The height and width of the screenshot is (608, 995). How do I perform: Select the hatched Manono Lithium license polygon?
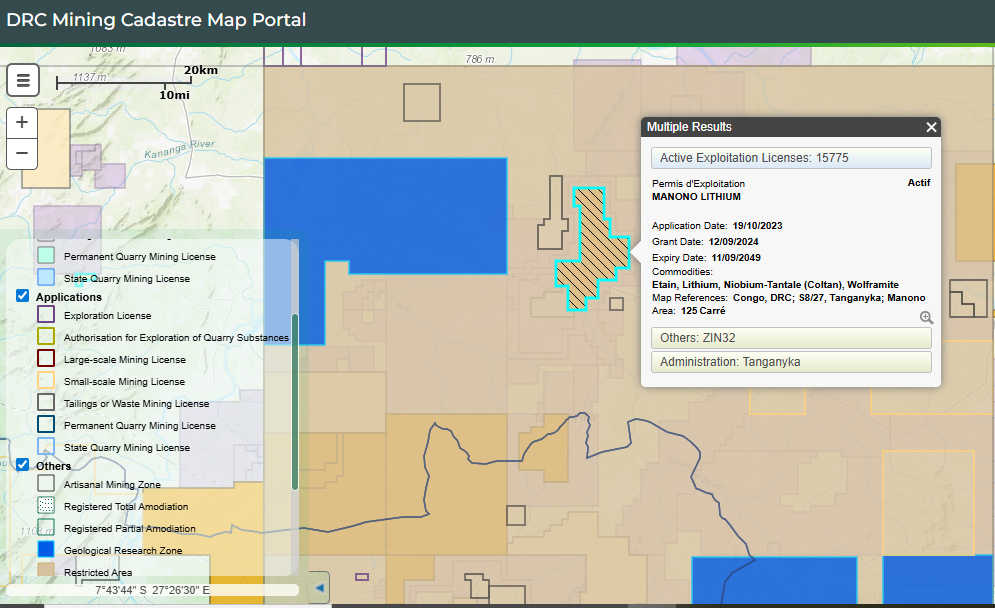click(592, 248)
